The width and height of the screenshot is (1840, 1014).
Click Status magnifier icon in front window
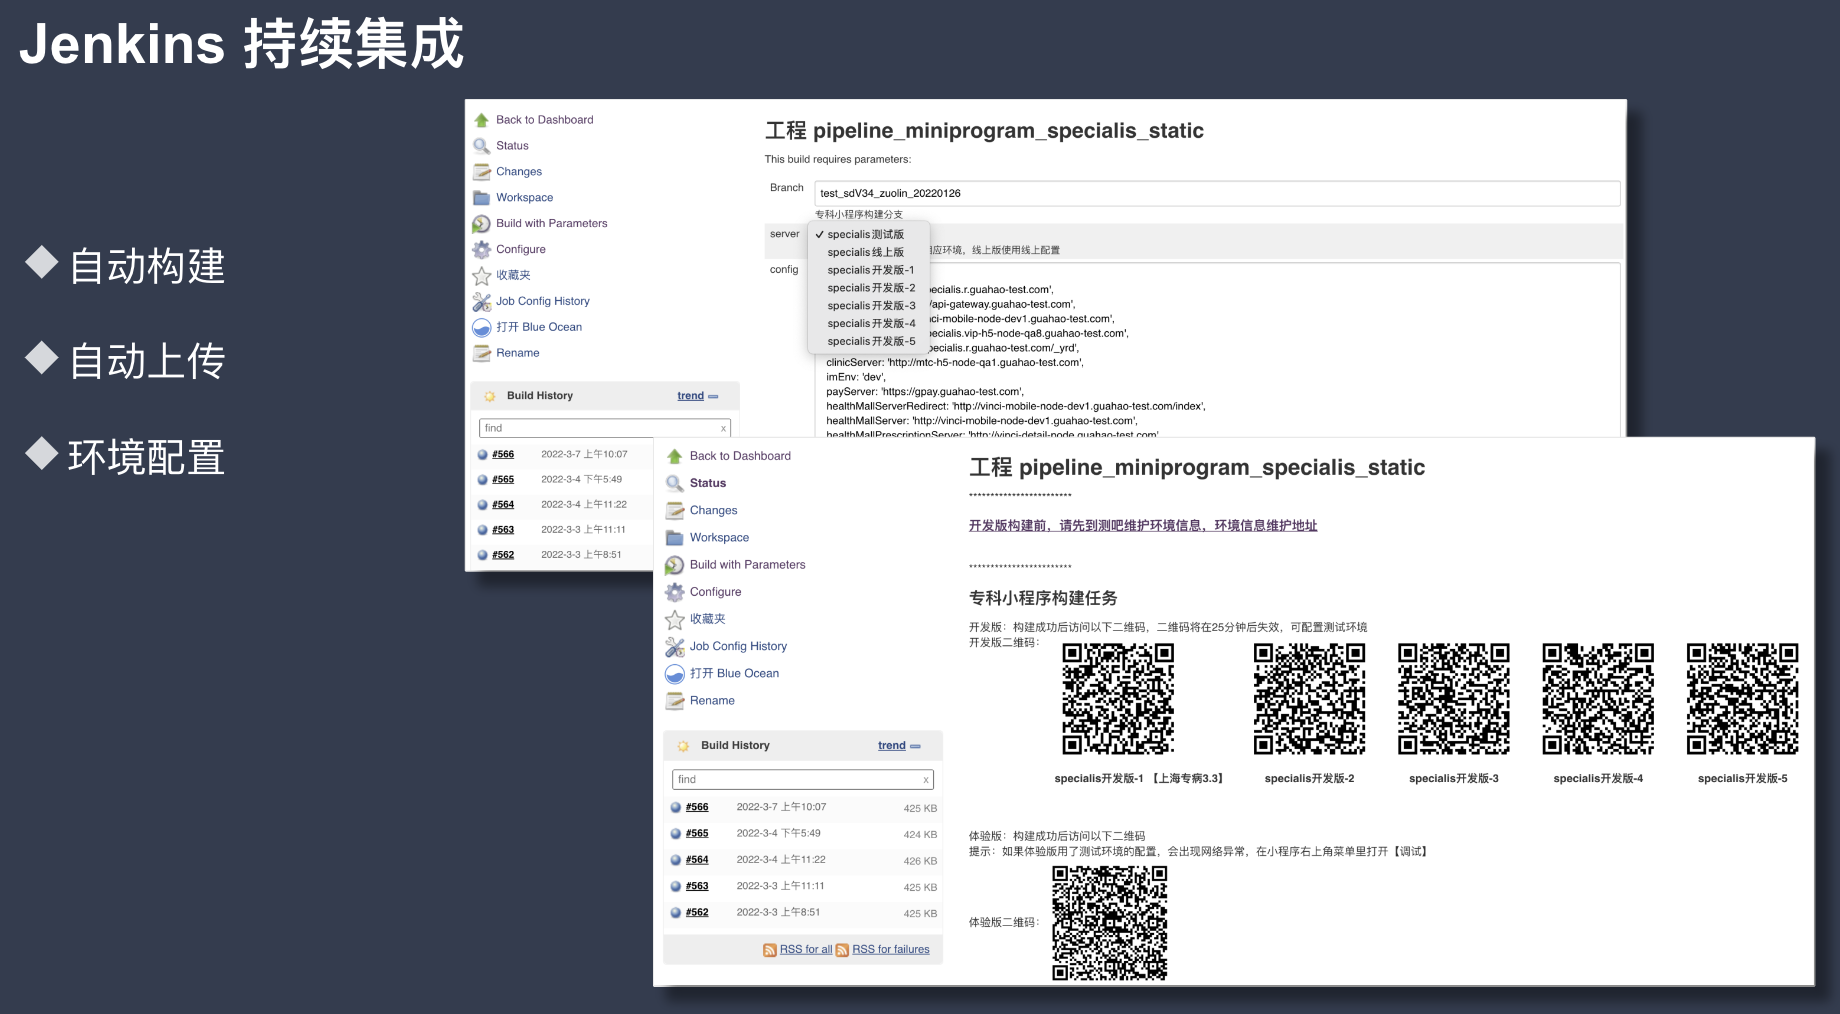pyautogui.click(x=675, y=483)
